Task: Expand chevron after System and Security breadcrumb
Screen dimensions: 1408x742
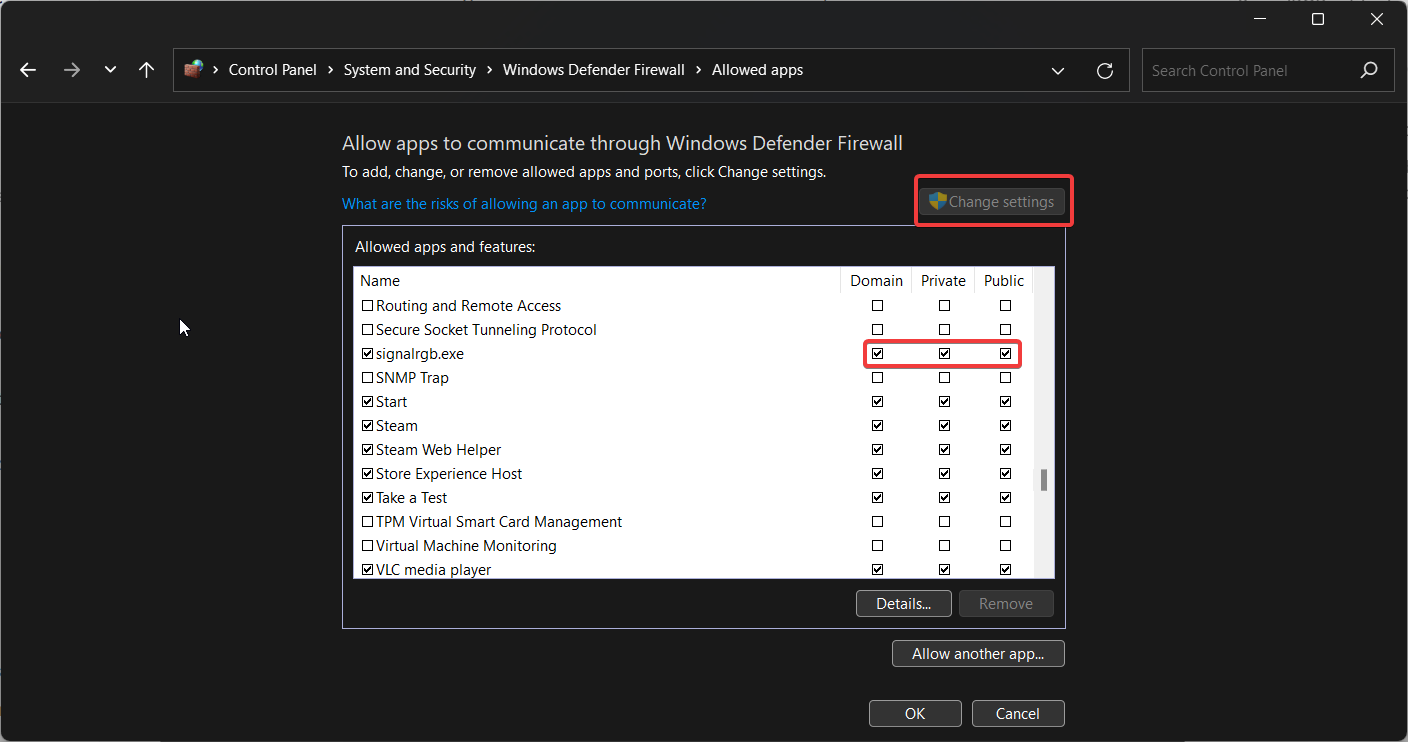Action: coord(490,70)
